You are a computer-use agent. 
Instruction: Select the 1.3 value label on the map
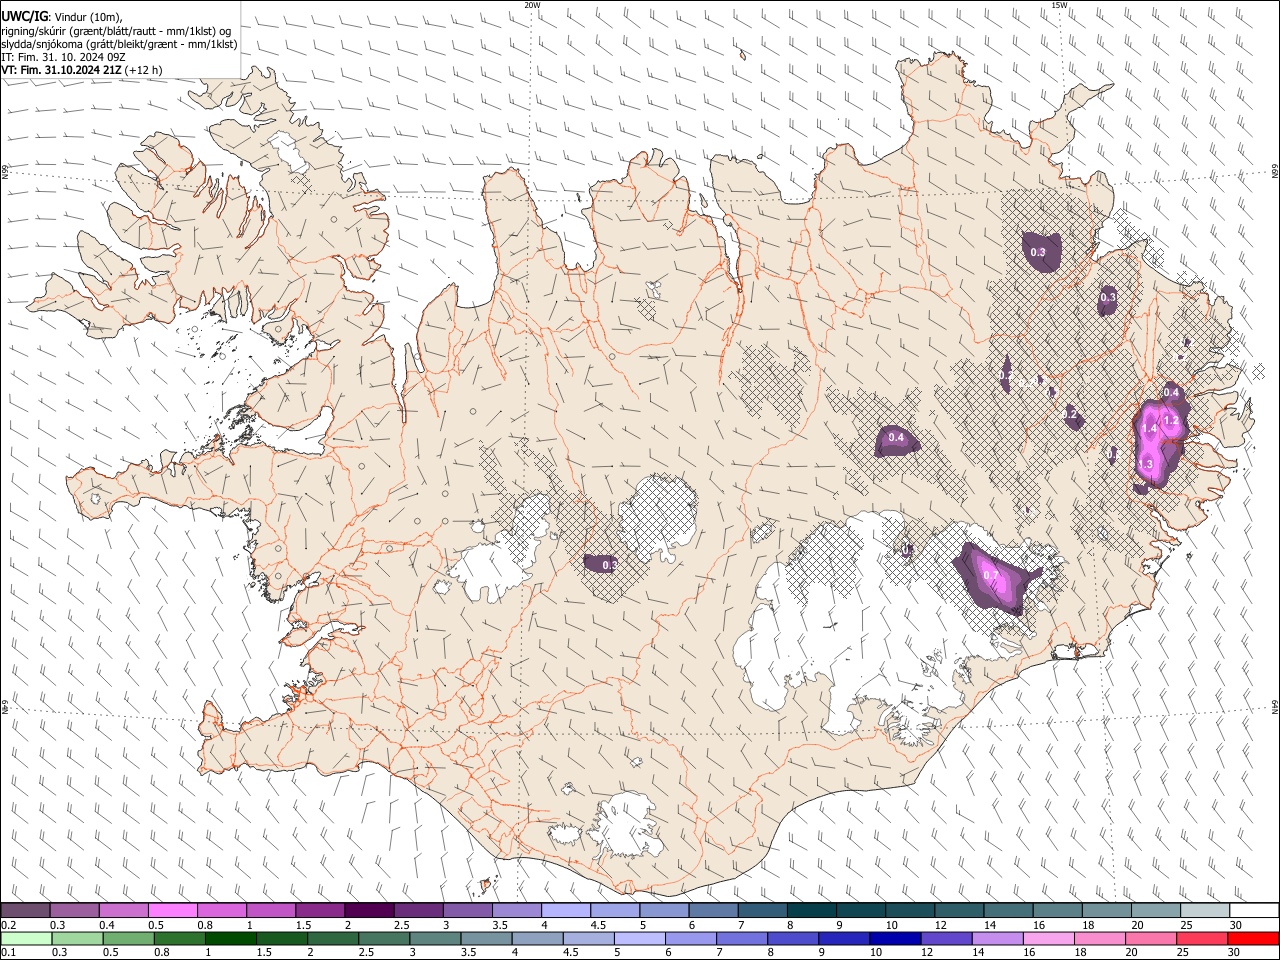tap(1146, 464)
